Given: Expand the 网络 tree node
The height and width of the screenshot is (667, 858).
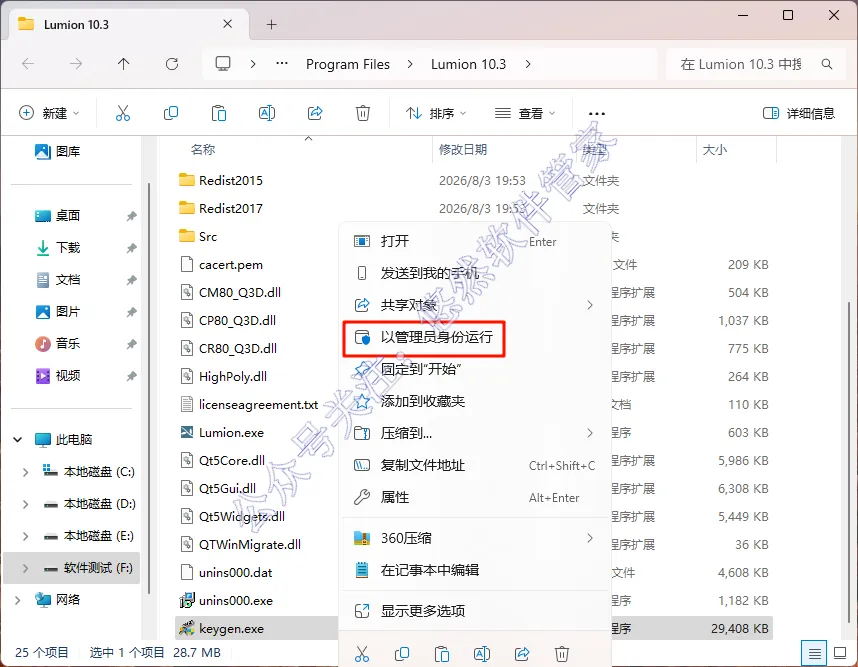Looking at the screenshot, I should [18, 600].
